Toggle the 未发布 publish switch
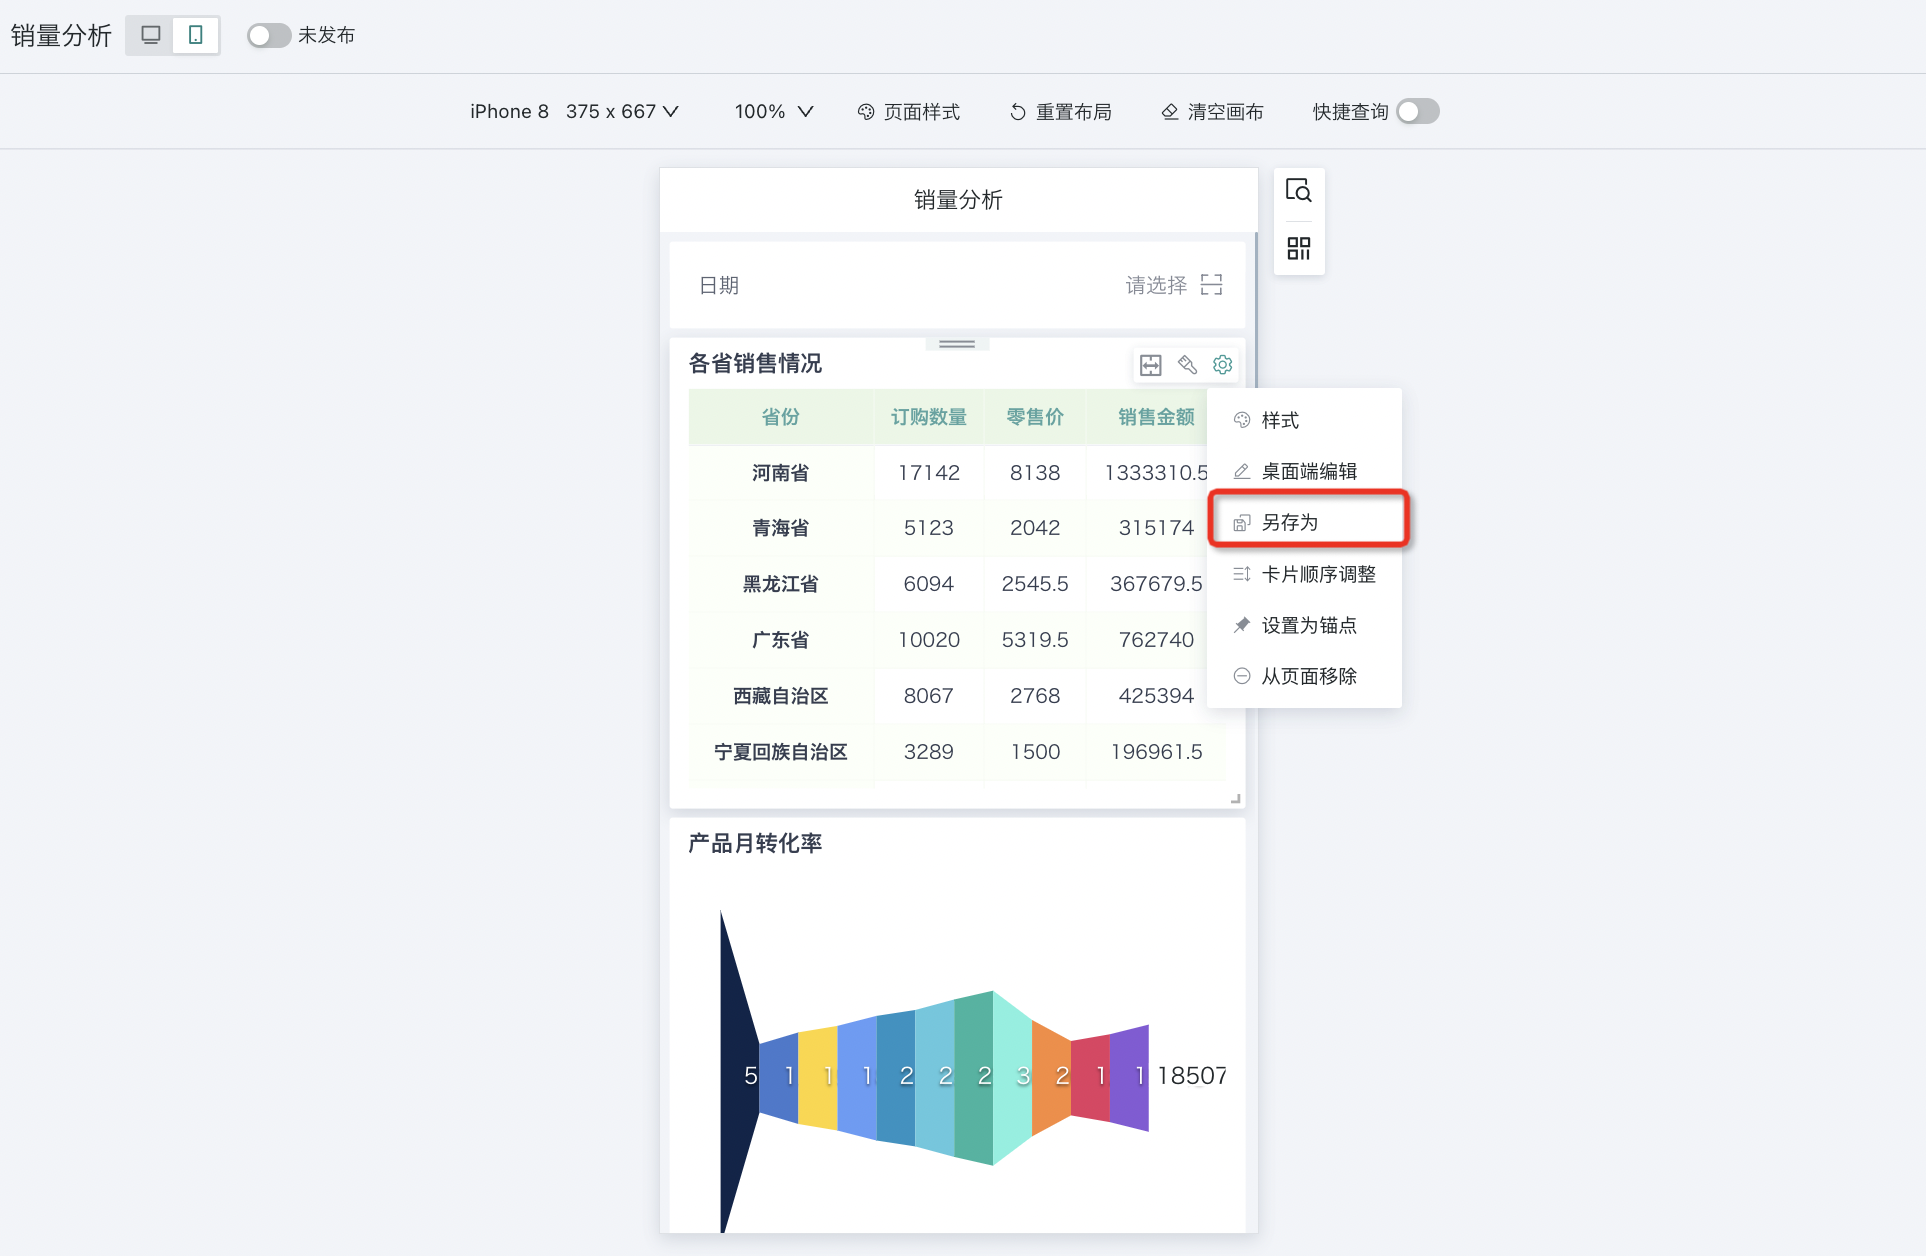This screenshot has width=1926, height=1256. coord(268,35)
